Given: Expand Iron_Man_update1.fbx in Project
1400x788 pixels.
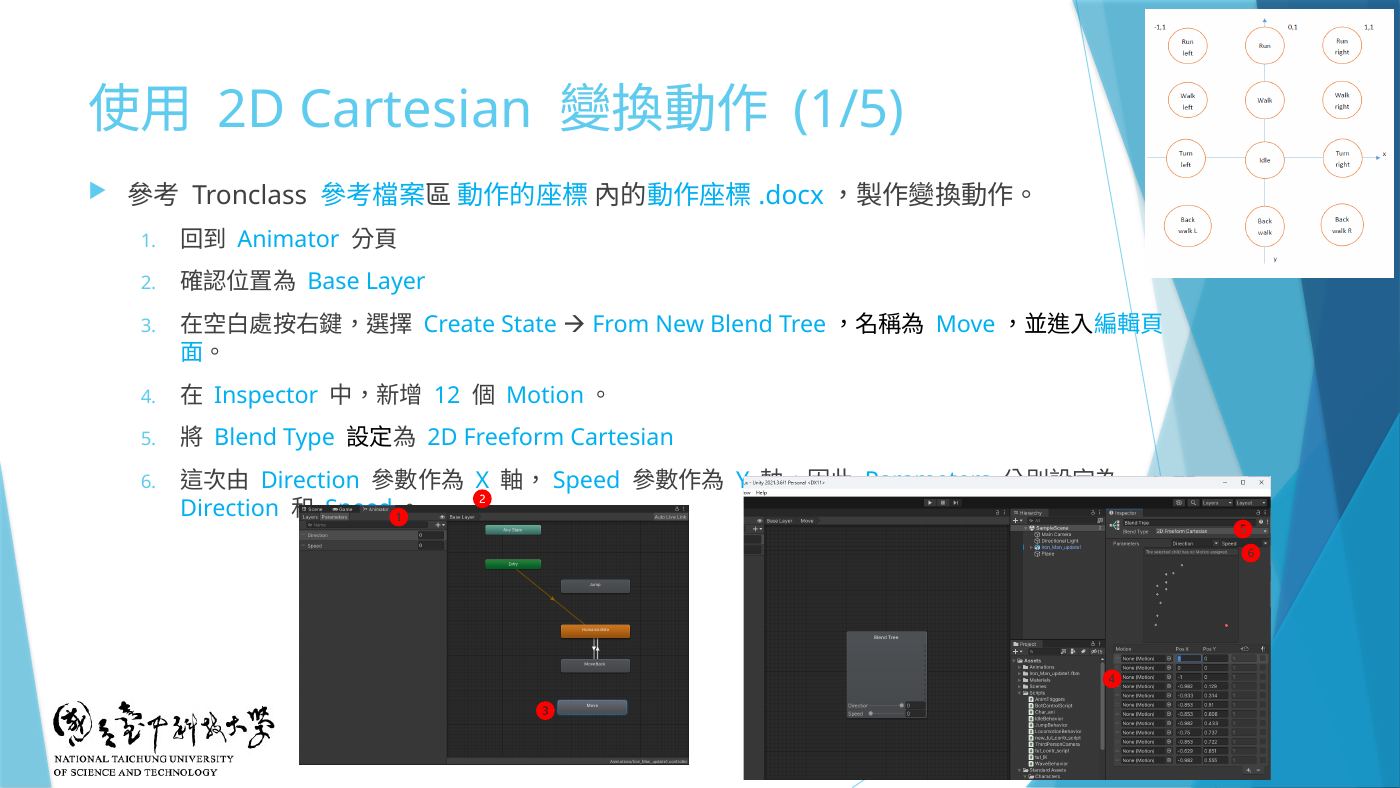Looking at the screenshot, I should 1019,674.
